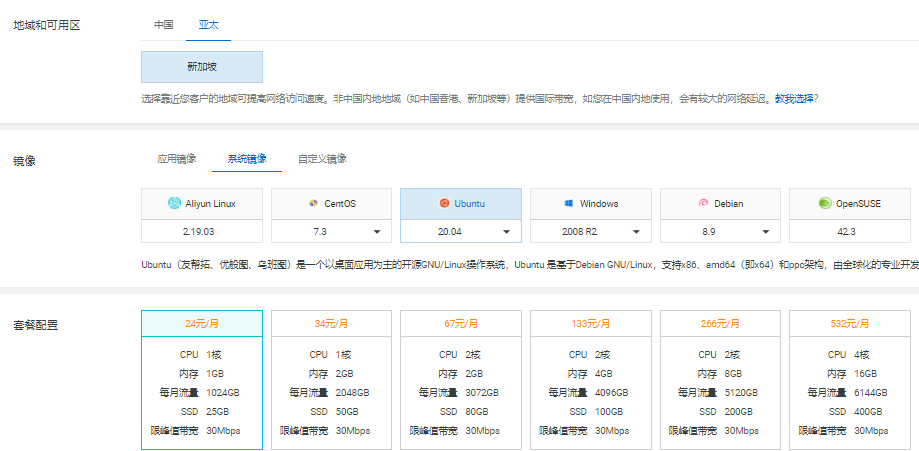Click the Aliyun Linux 2.19.03 version field
This screenshot has height=451, width=919.
pos(202,231)
